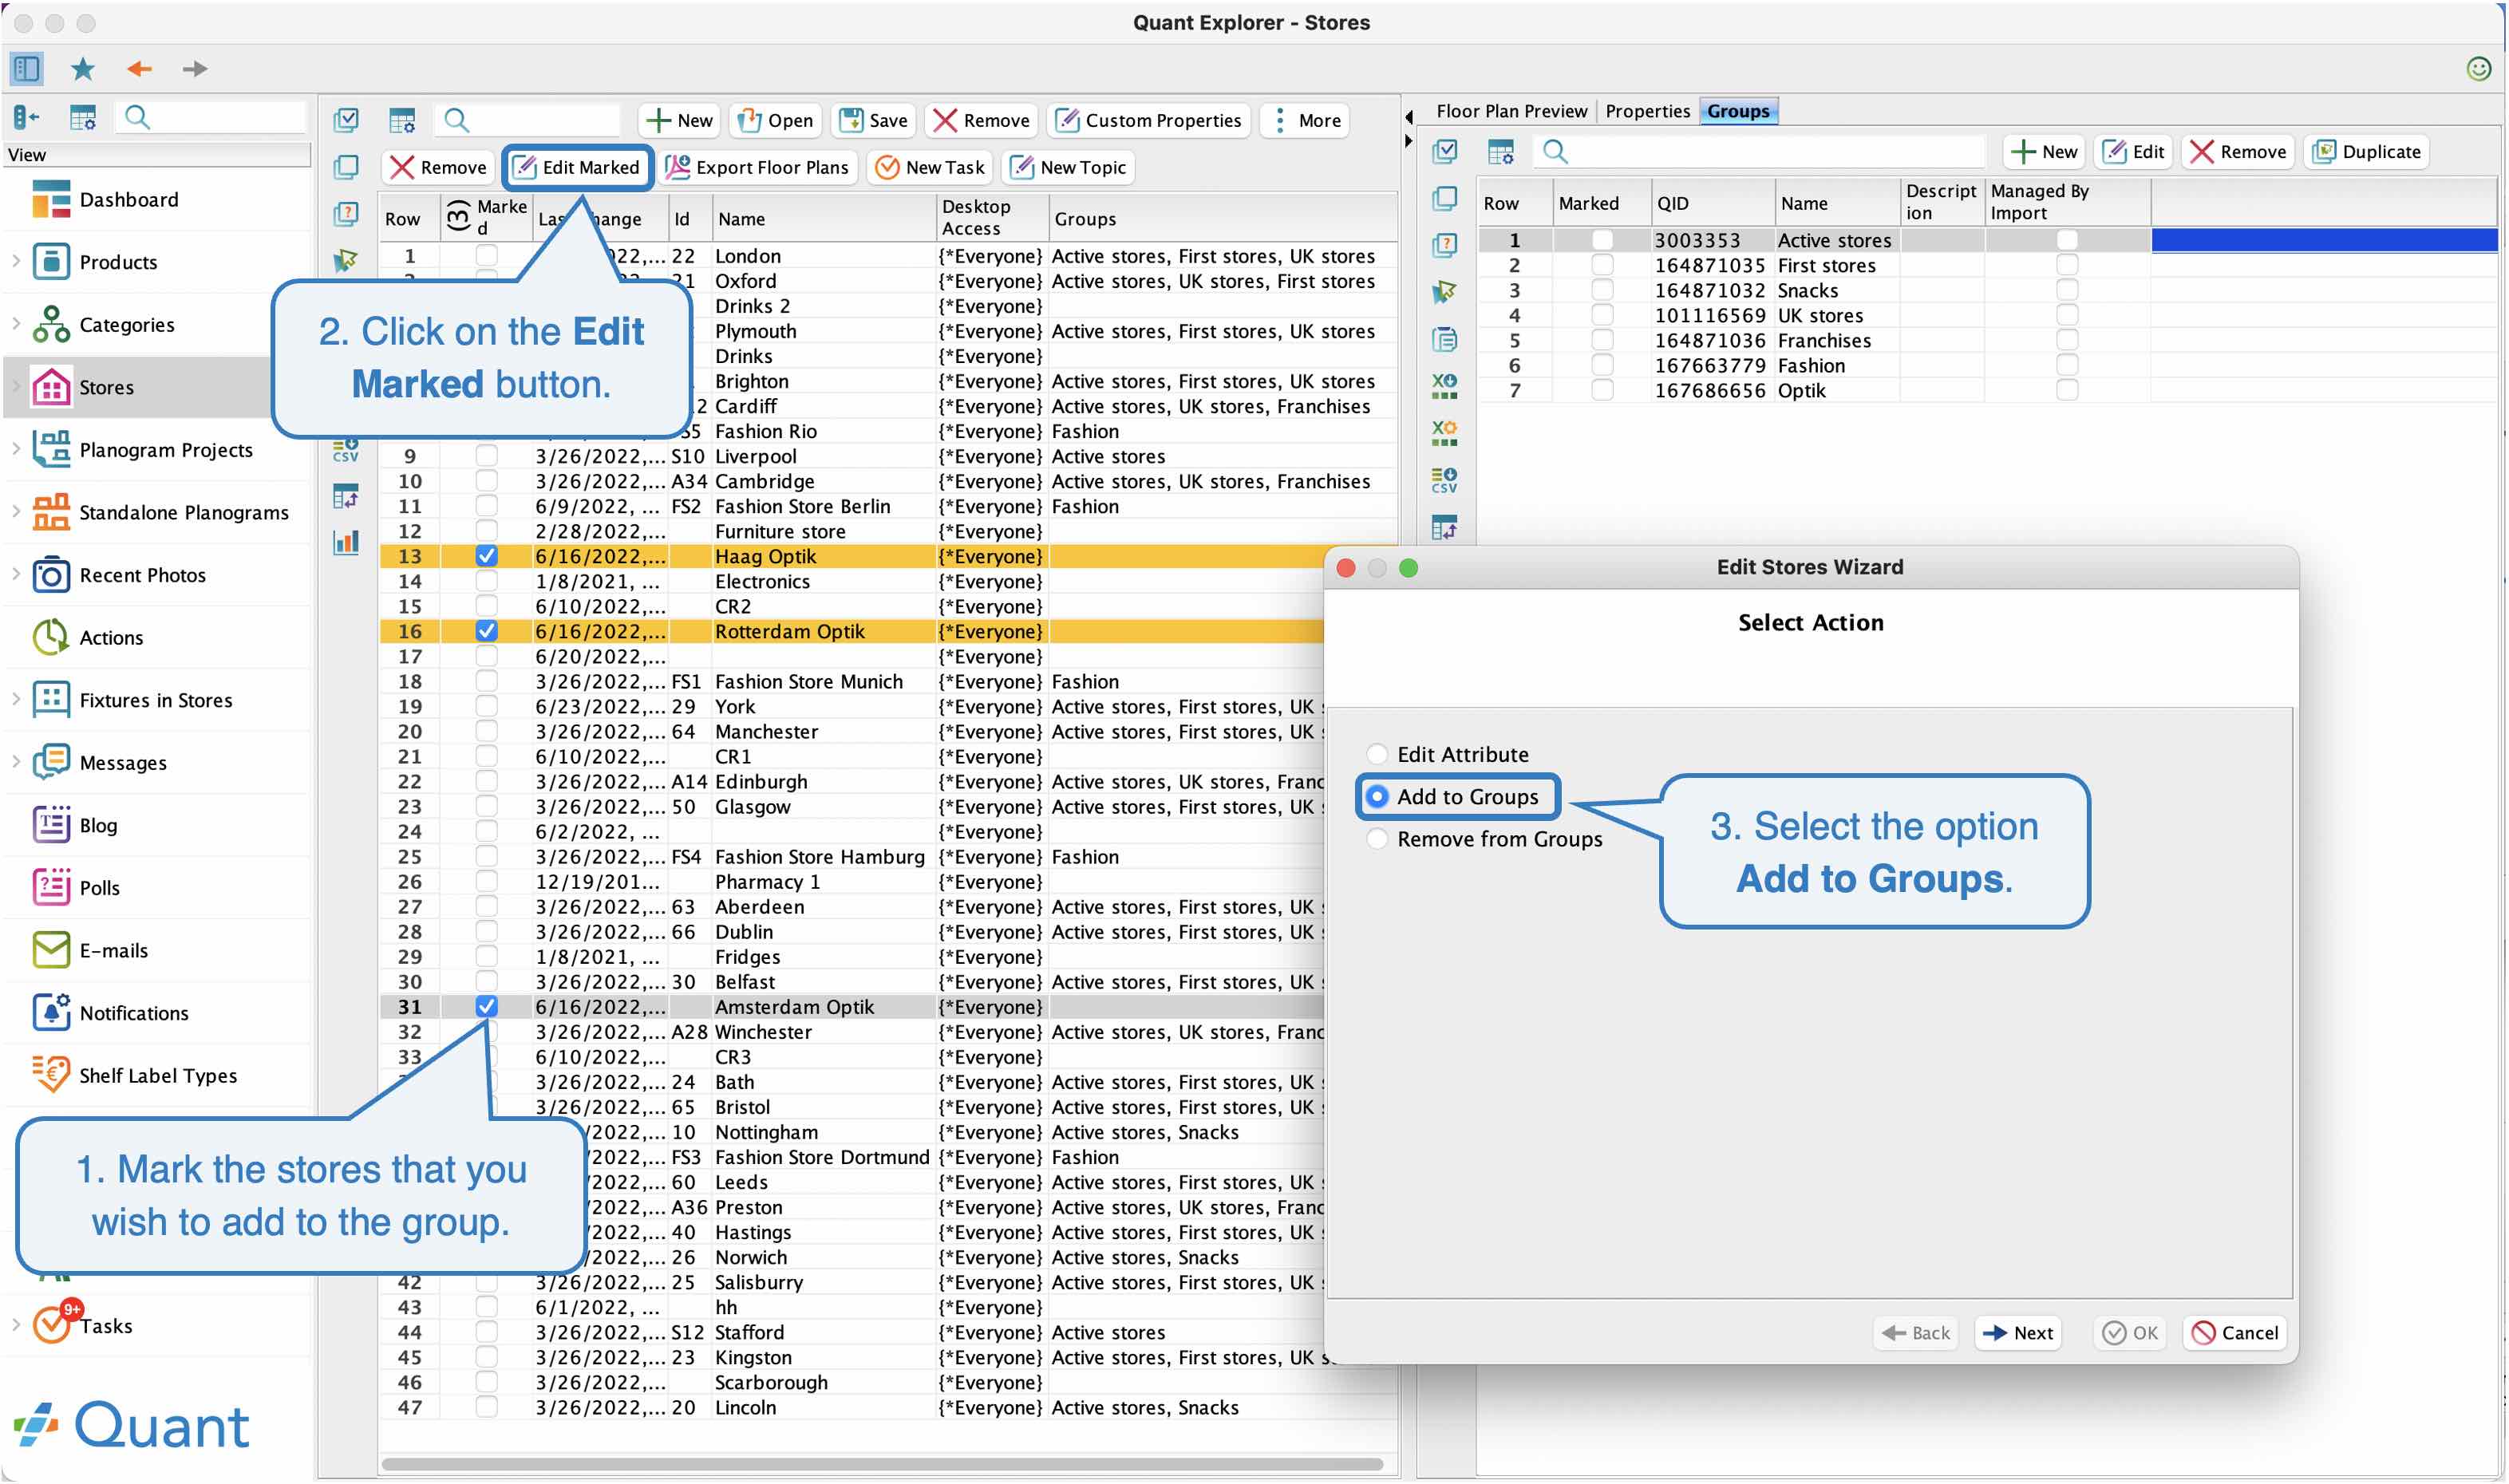2509x1484 pixels.
Task: Click Cancel in Edit Stores Wizard
Action: (2234, 1332)
